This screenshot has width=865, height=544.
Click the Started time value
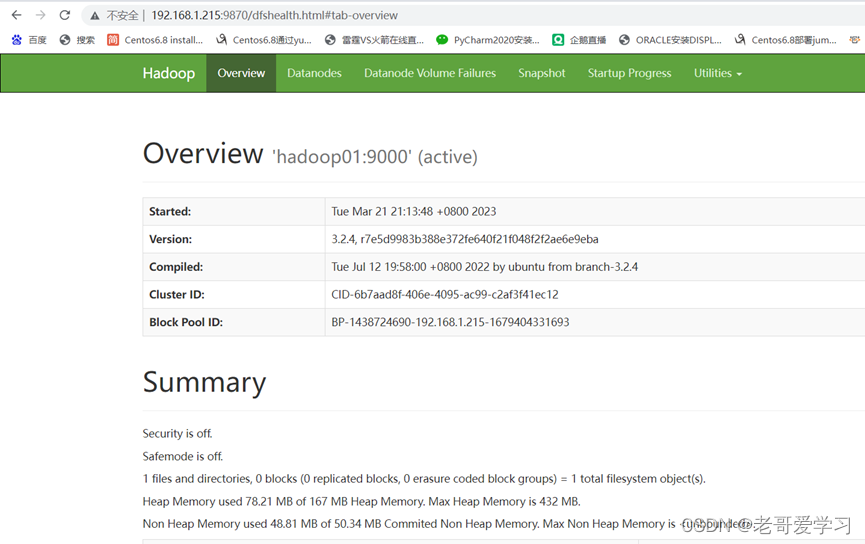[414, 212]
